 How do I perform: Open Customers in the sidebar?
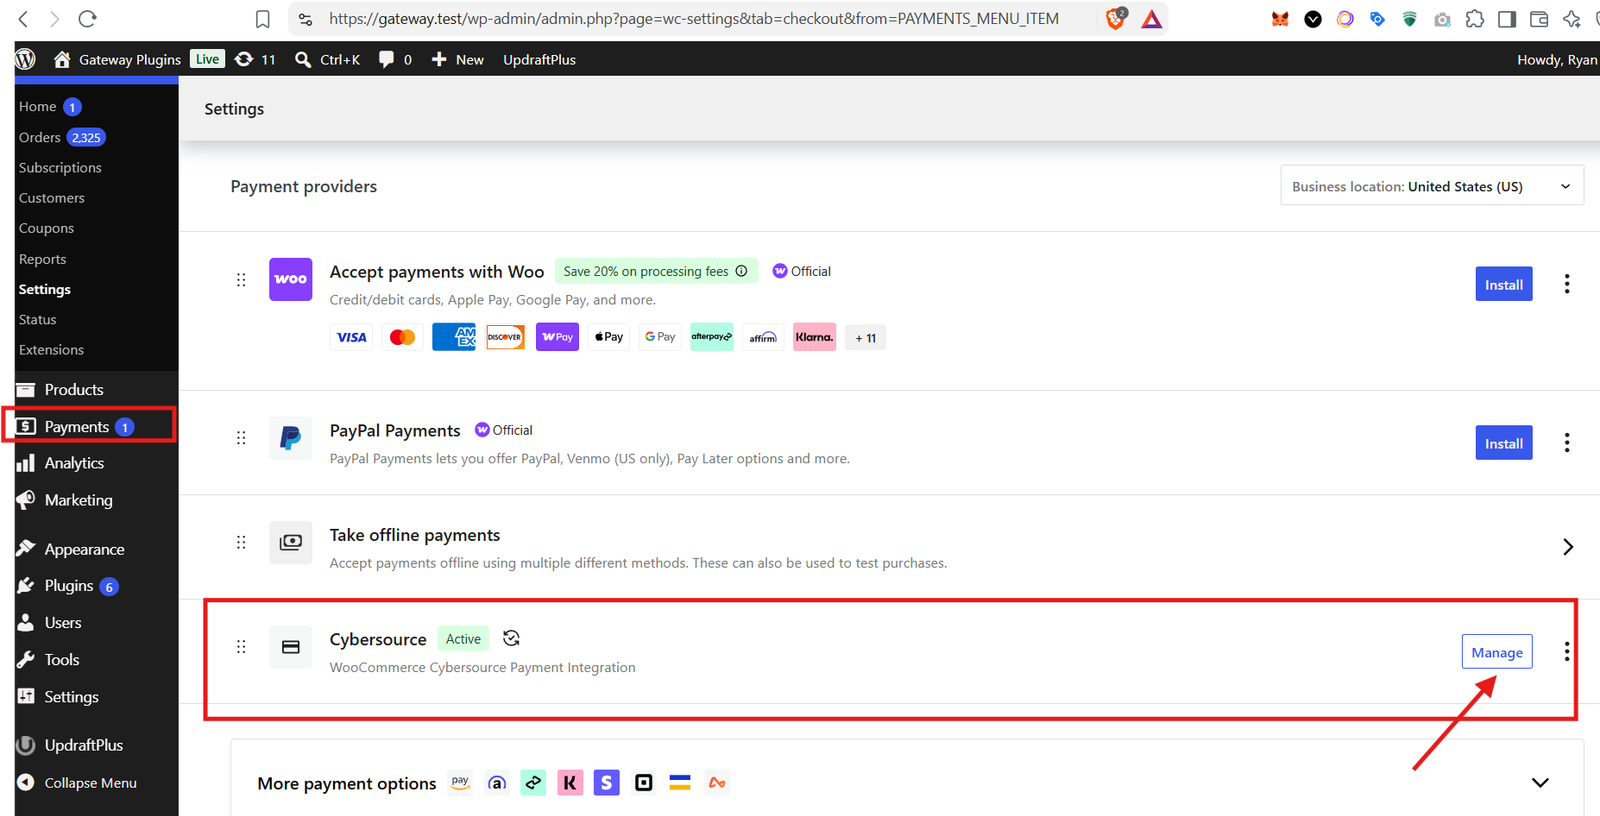point(52,198)
